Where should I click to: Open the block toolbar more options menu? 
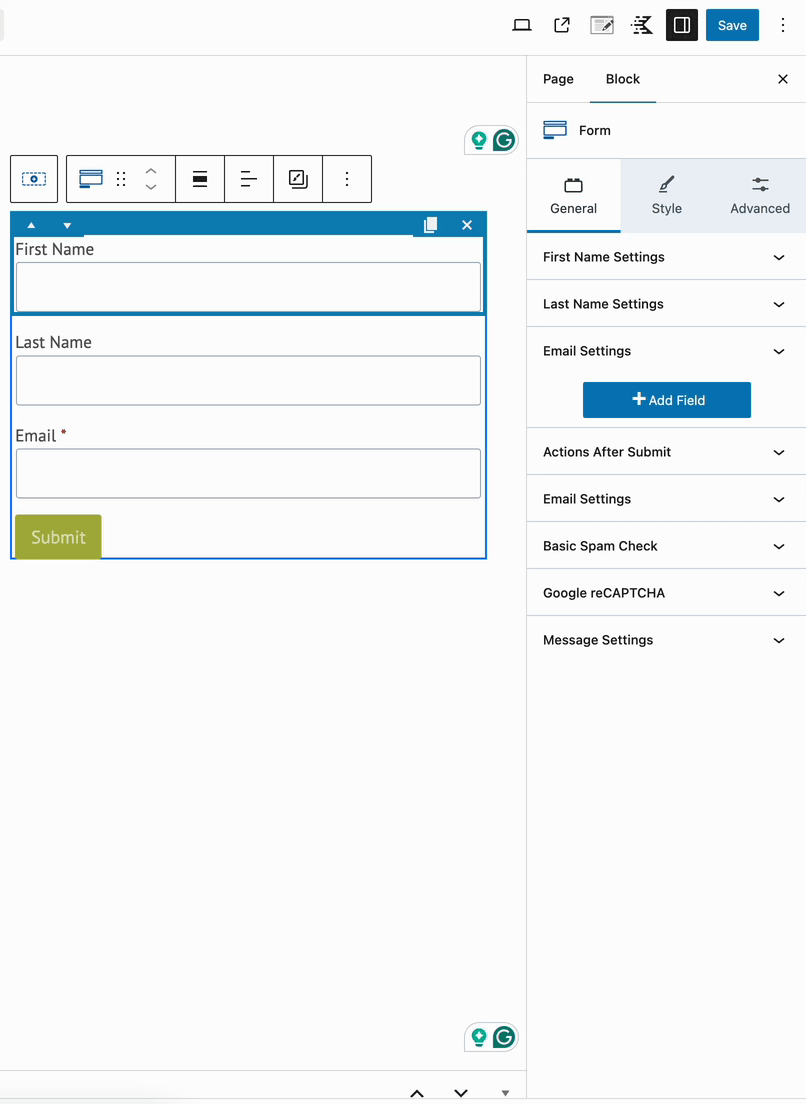point(347,179)
